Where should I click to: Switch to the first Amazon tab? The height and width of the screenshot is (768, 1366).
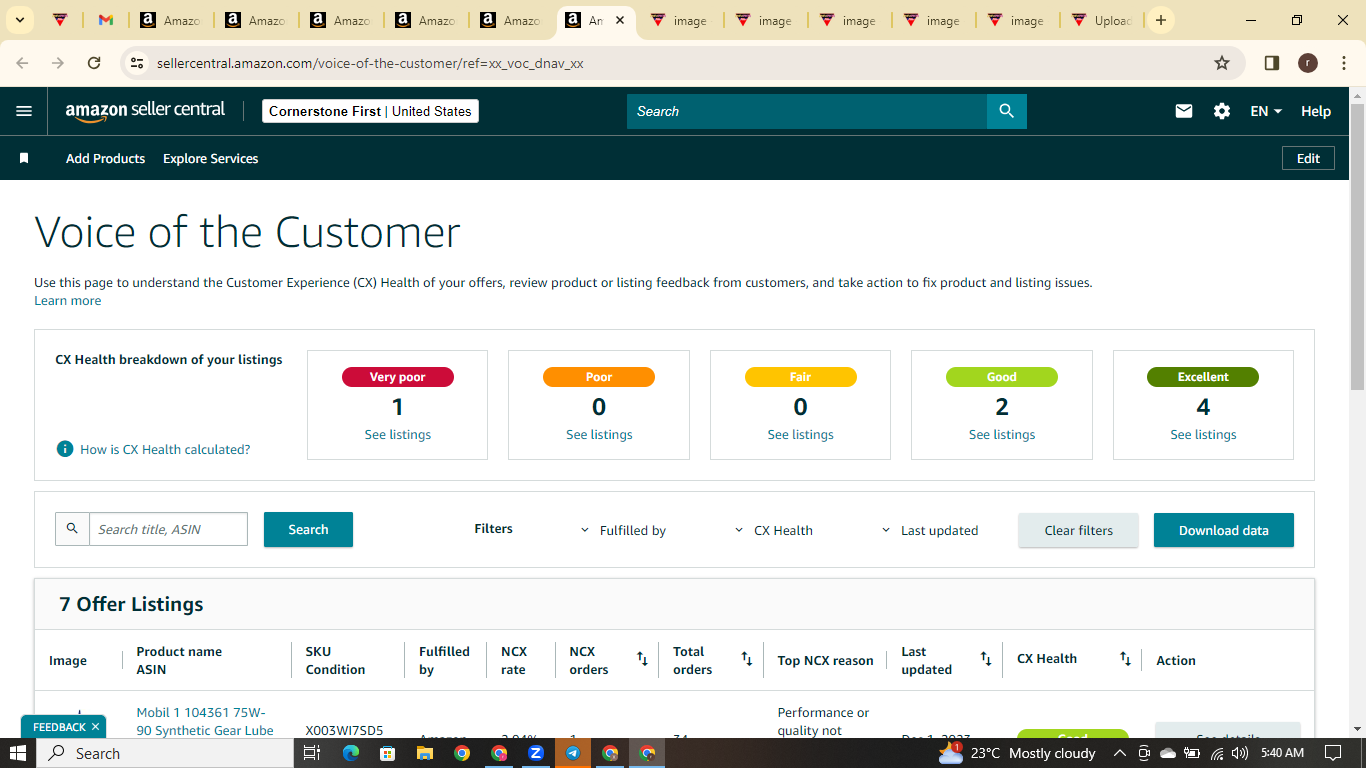point(171,20)
